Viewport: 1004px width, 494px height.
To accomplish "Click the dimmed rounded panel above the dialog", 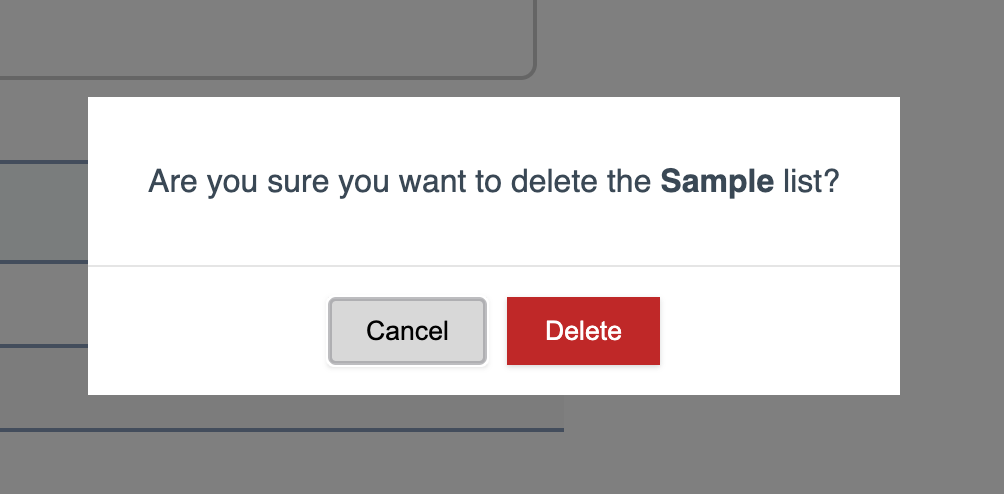I will [x=267, y=38].
